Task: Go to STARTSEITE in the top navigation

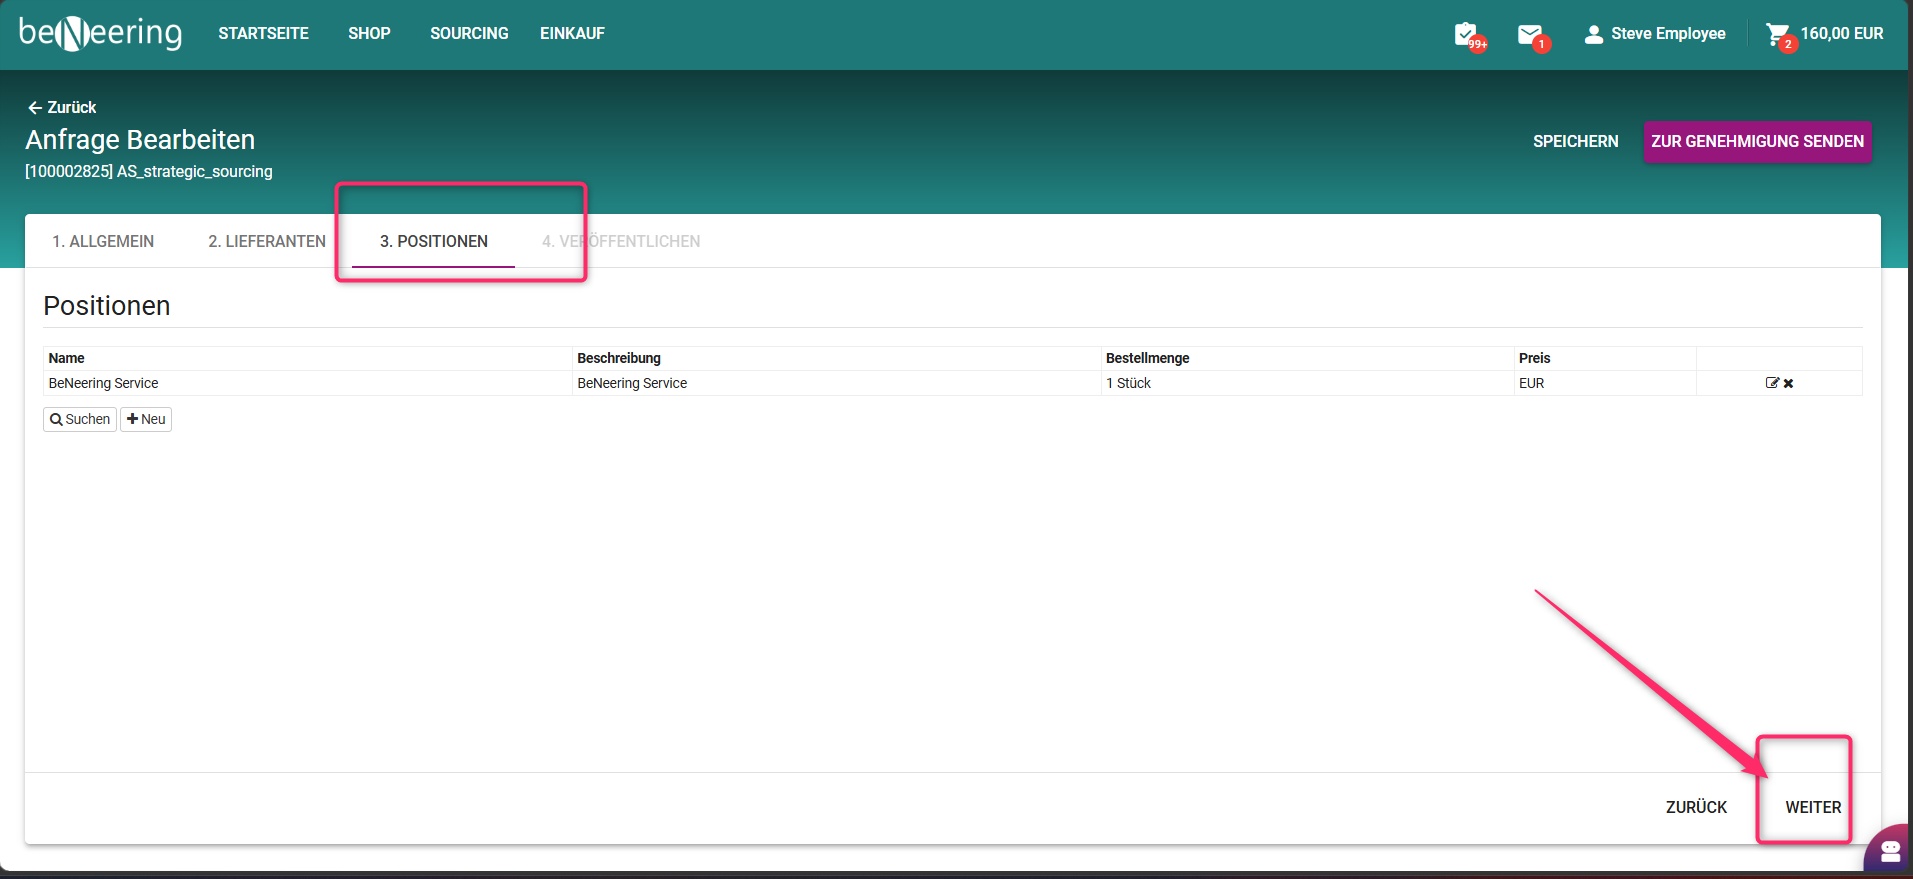Action: [x=264, y=33]
